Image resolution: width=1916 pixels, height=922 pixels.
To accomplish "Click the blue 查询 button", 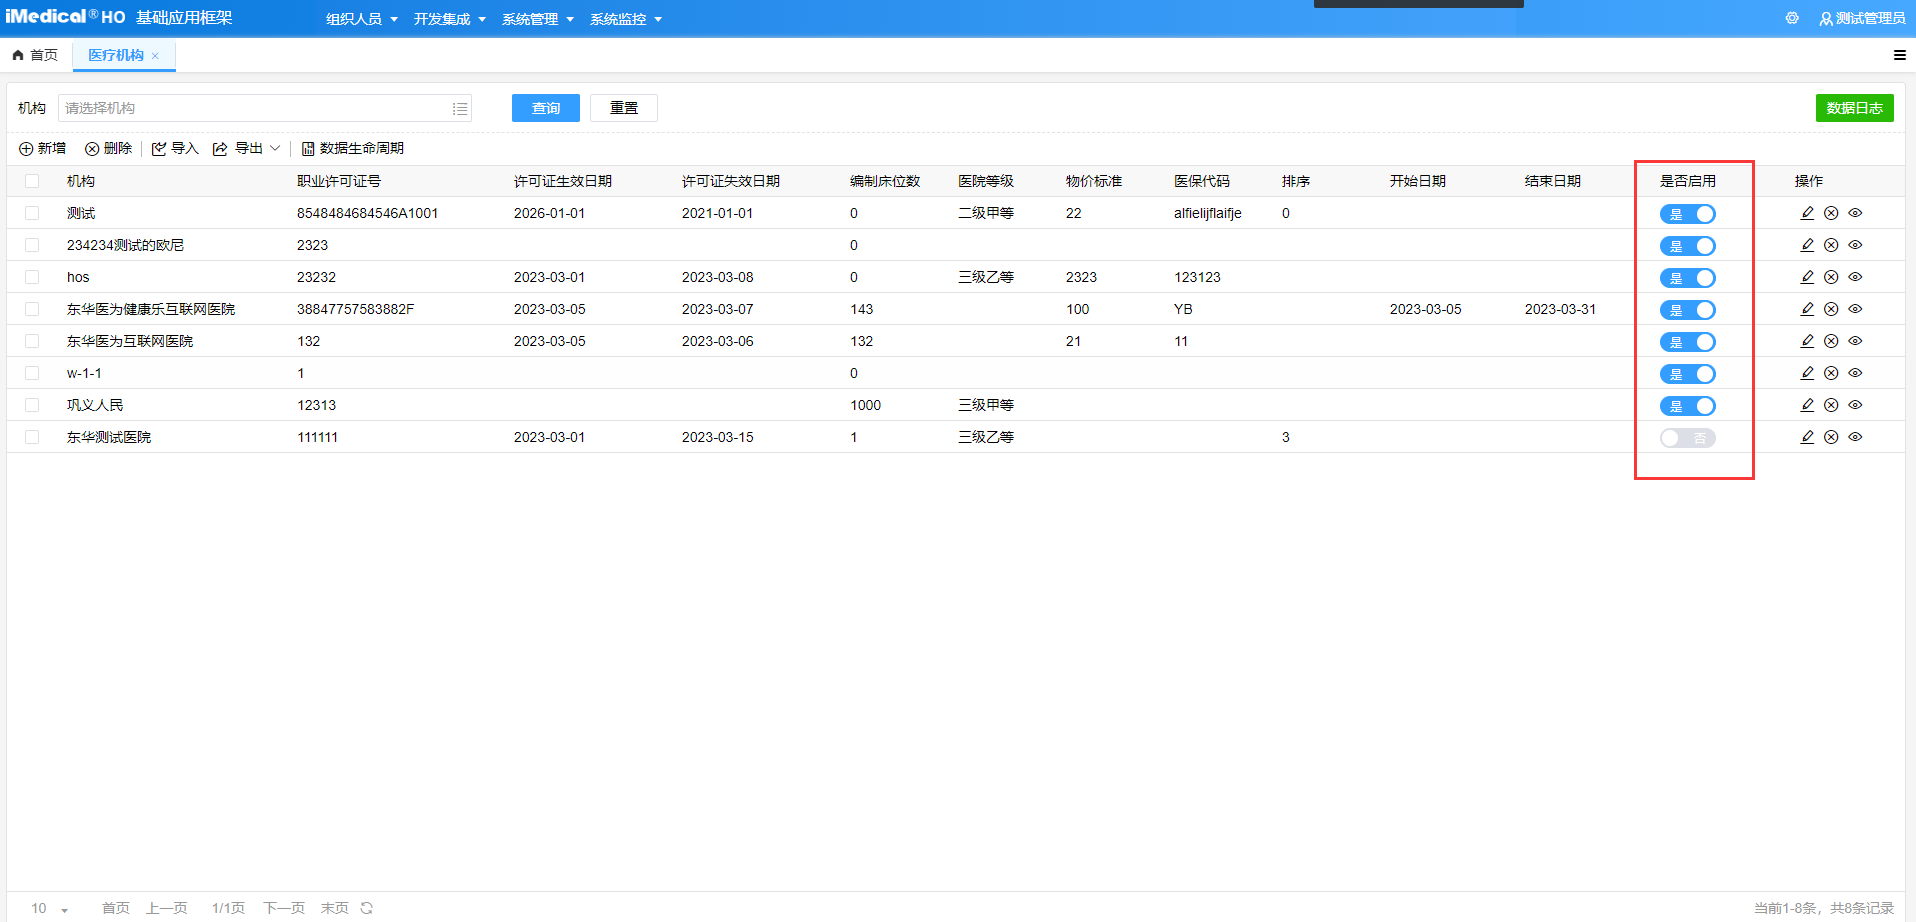I will (545, 108).
